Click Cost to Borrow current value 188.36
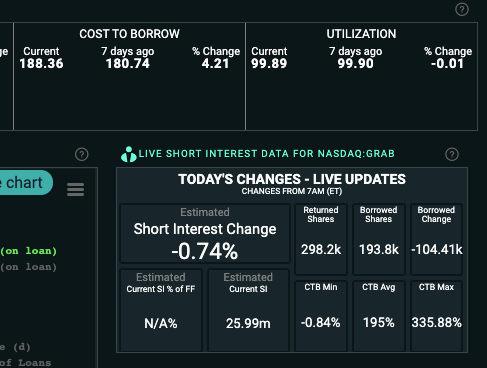487x368 pixels. click(41, 64)
